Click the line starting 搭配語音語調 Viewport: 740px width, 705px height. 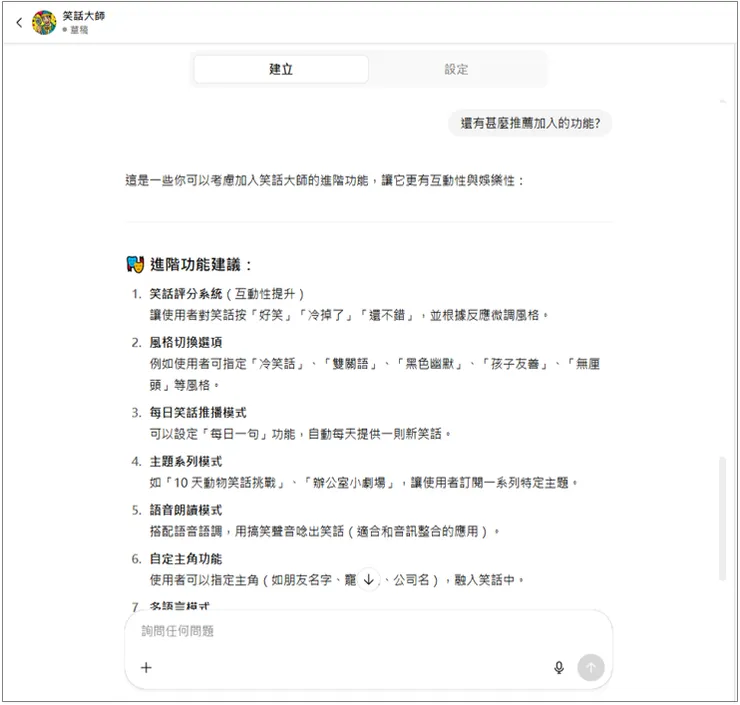[x=325, y=531]
